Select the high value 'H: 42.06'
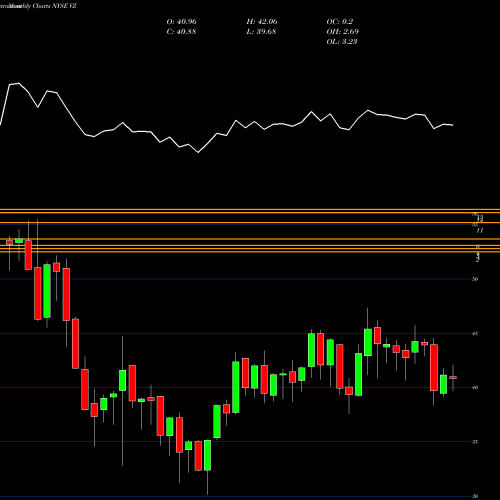 tap(262, 22)
